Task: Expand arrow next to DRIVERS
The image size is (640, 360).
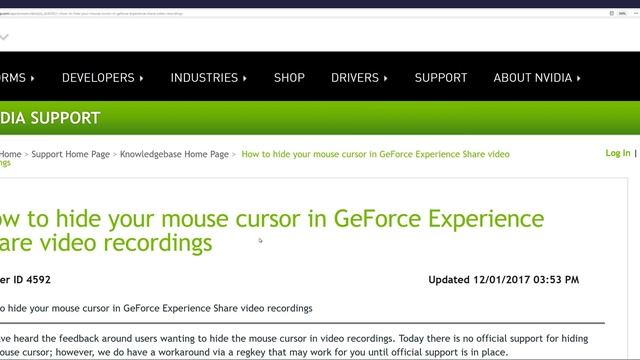Action: click(385, 78)
